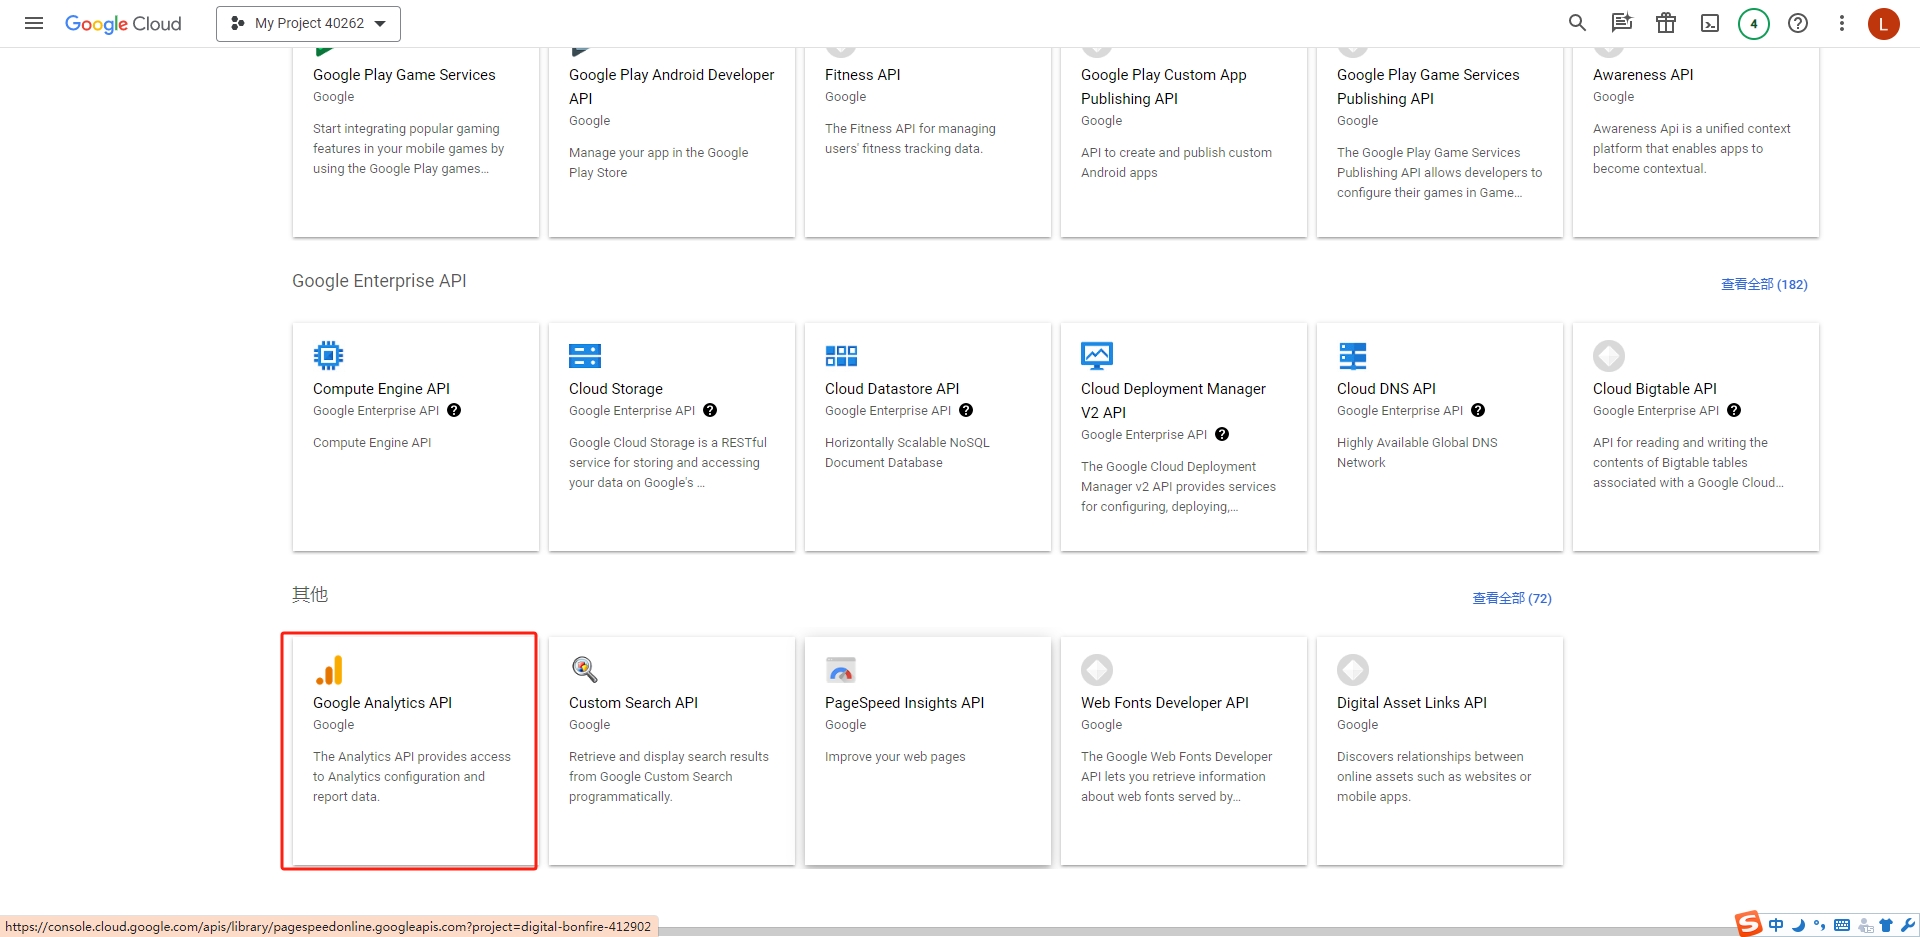Open the Fitness API title
The height and width of the screenshot is (937, 1920).
(x=862, y=75)
